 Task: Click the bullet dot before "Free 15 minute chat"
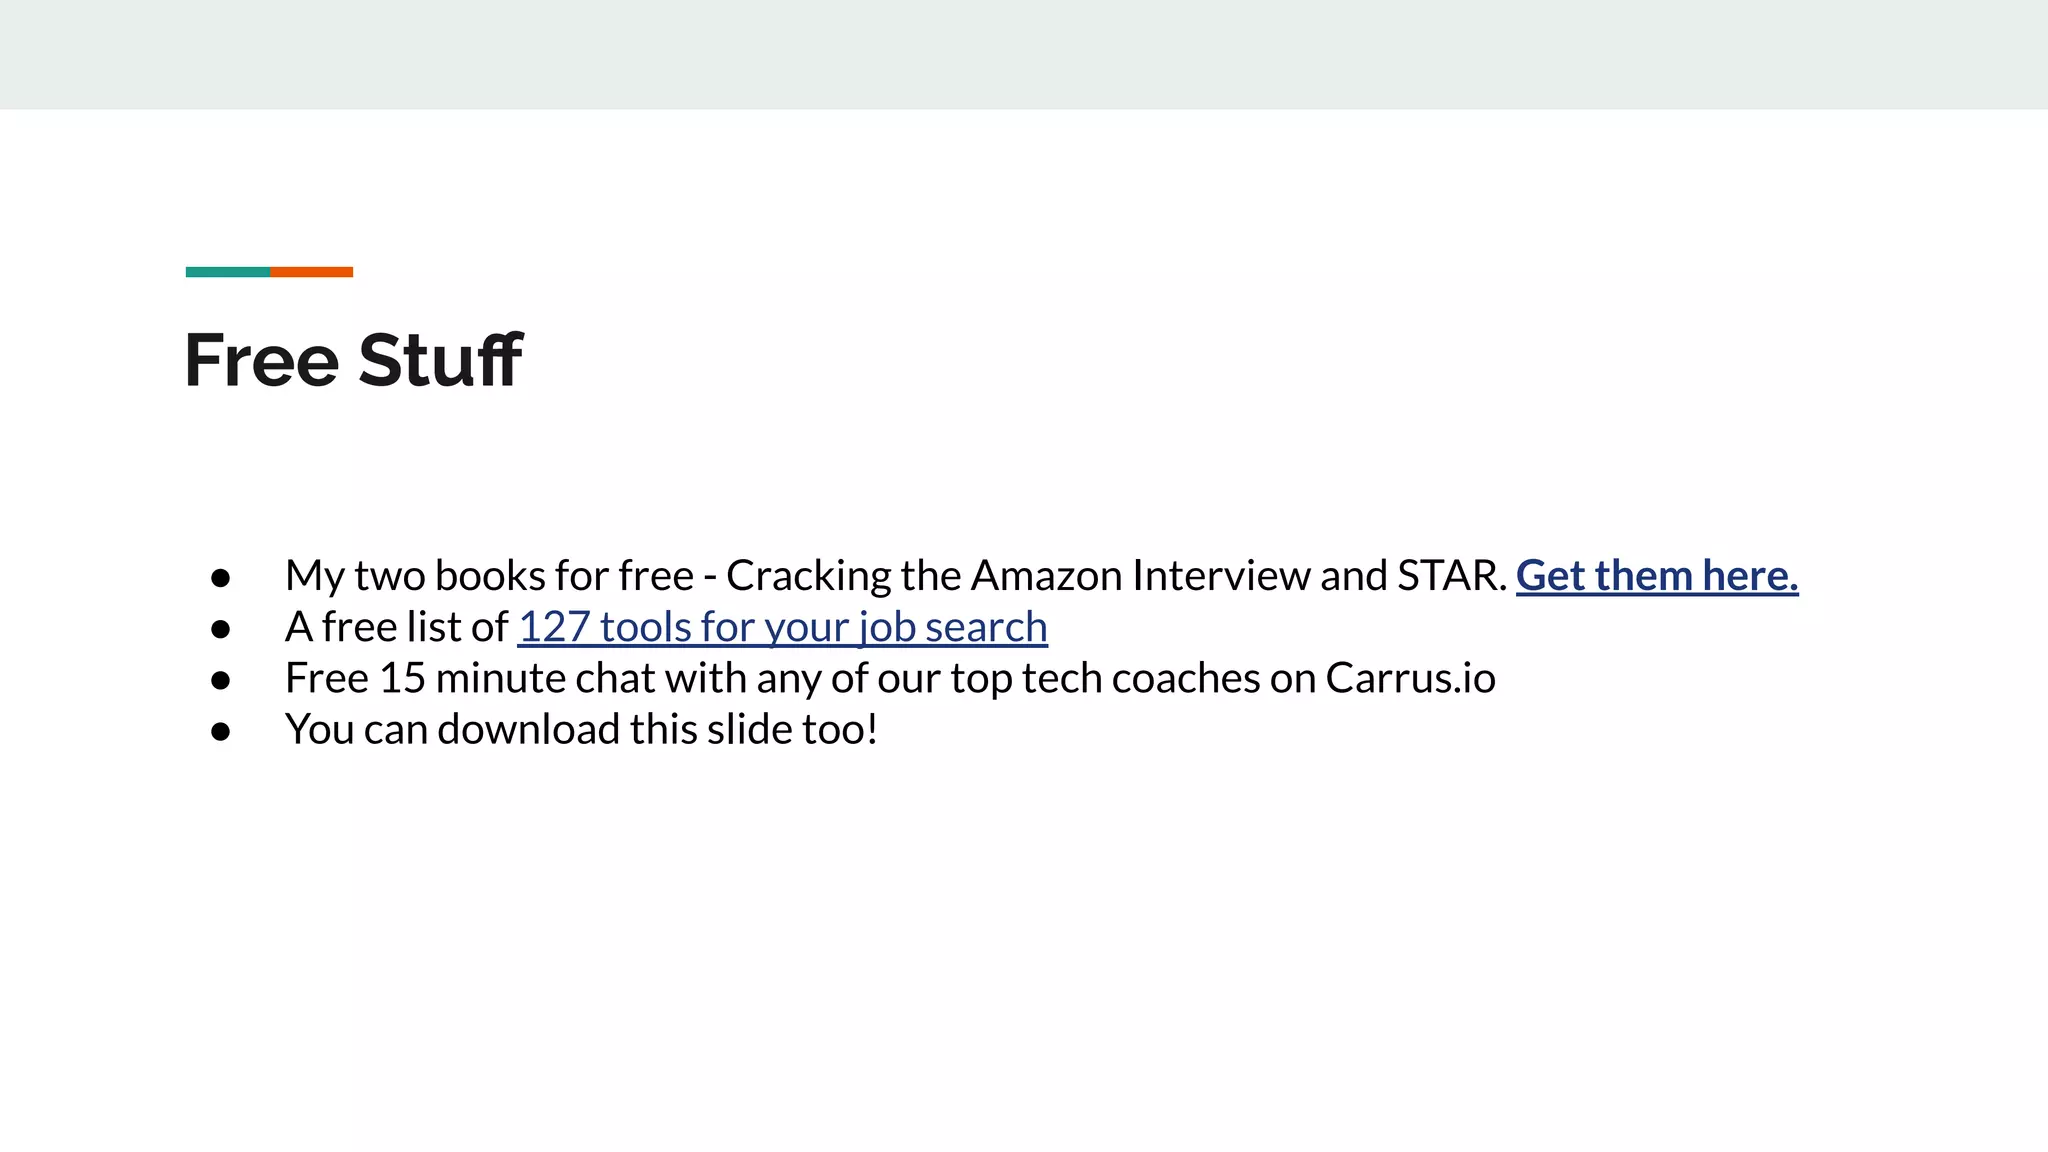221,680
